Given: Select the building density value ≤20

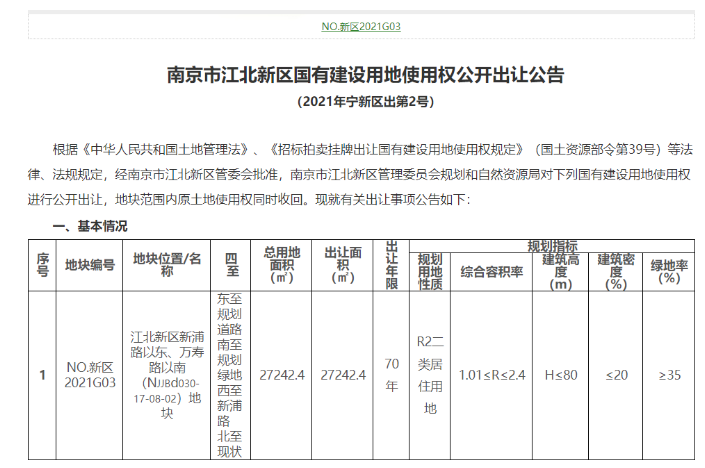Looking at the screenshot, I should pos(616,375).
